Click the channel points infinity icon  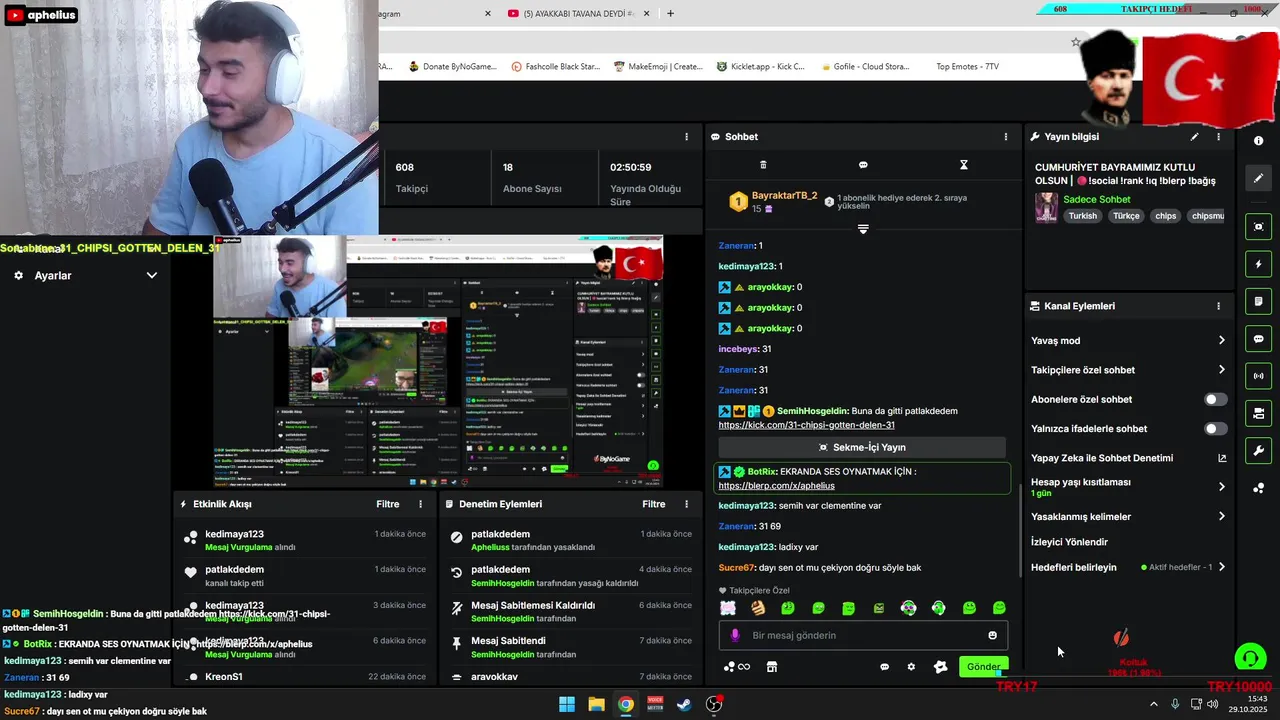[x=737, y=667]
